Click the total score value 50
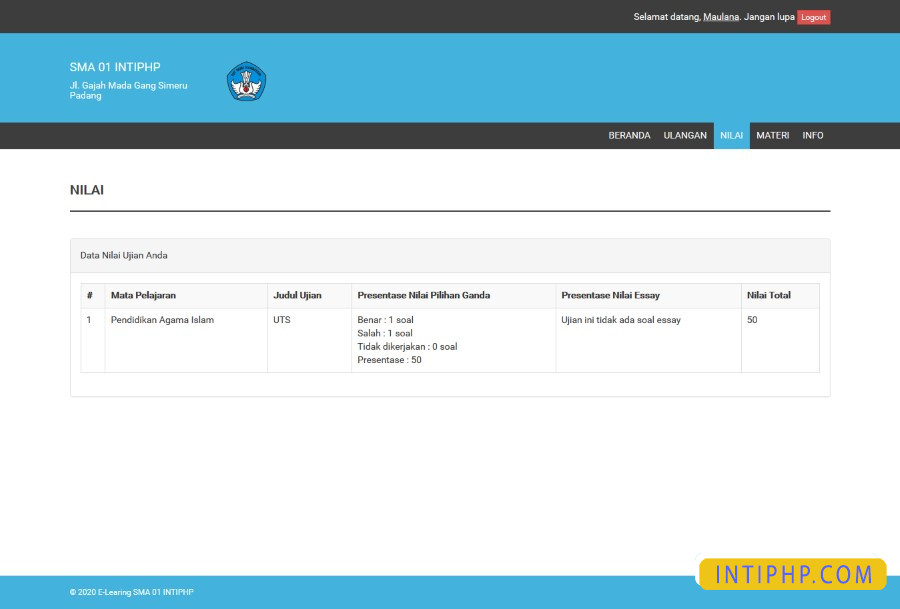 click(x=752, y=320)
